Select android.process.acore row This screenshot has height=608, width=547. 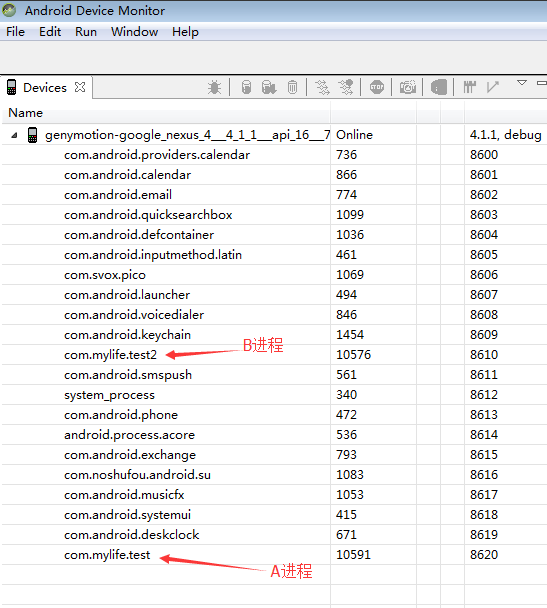(273, 435)
